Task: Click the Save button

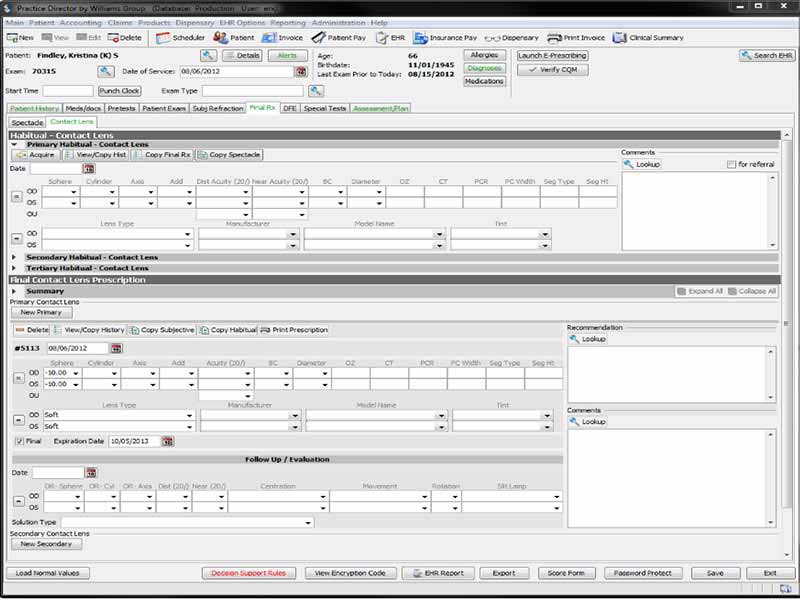Action: point(715,573)
